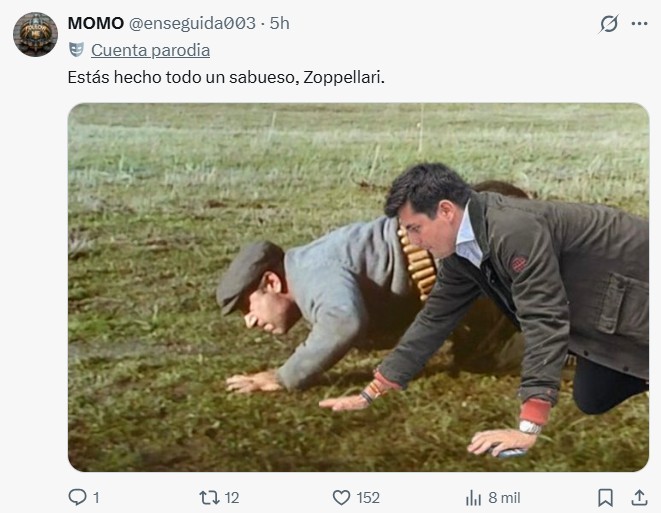Open the attached field photo
The height and width of the screenshot is (513, 661).
point(358,287)
